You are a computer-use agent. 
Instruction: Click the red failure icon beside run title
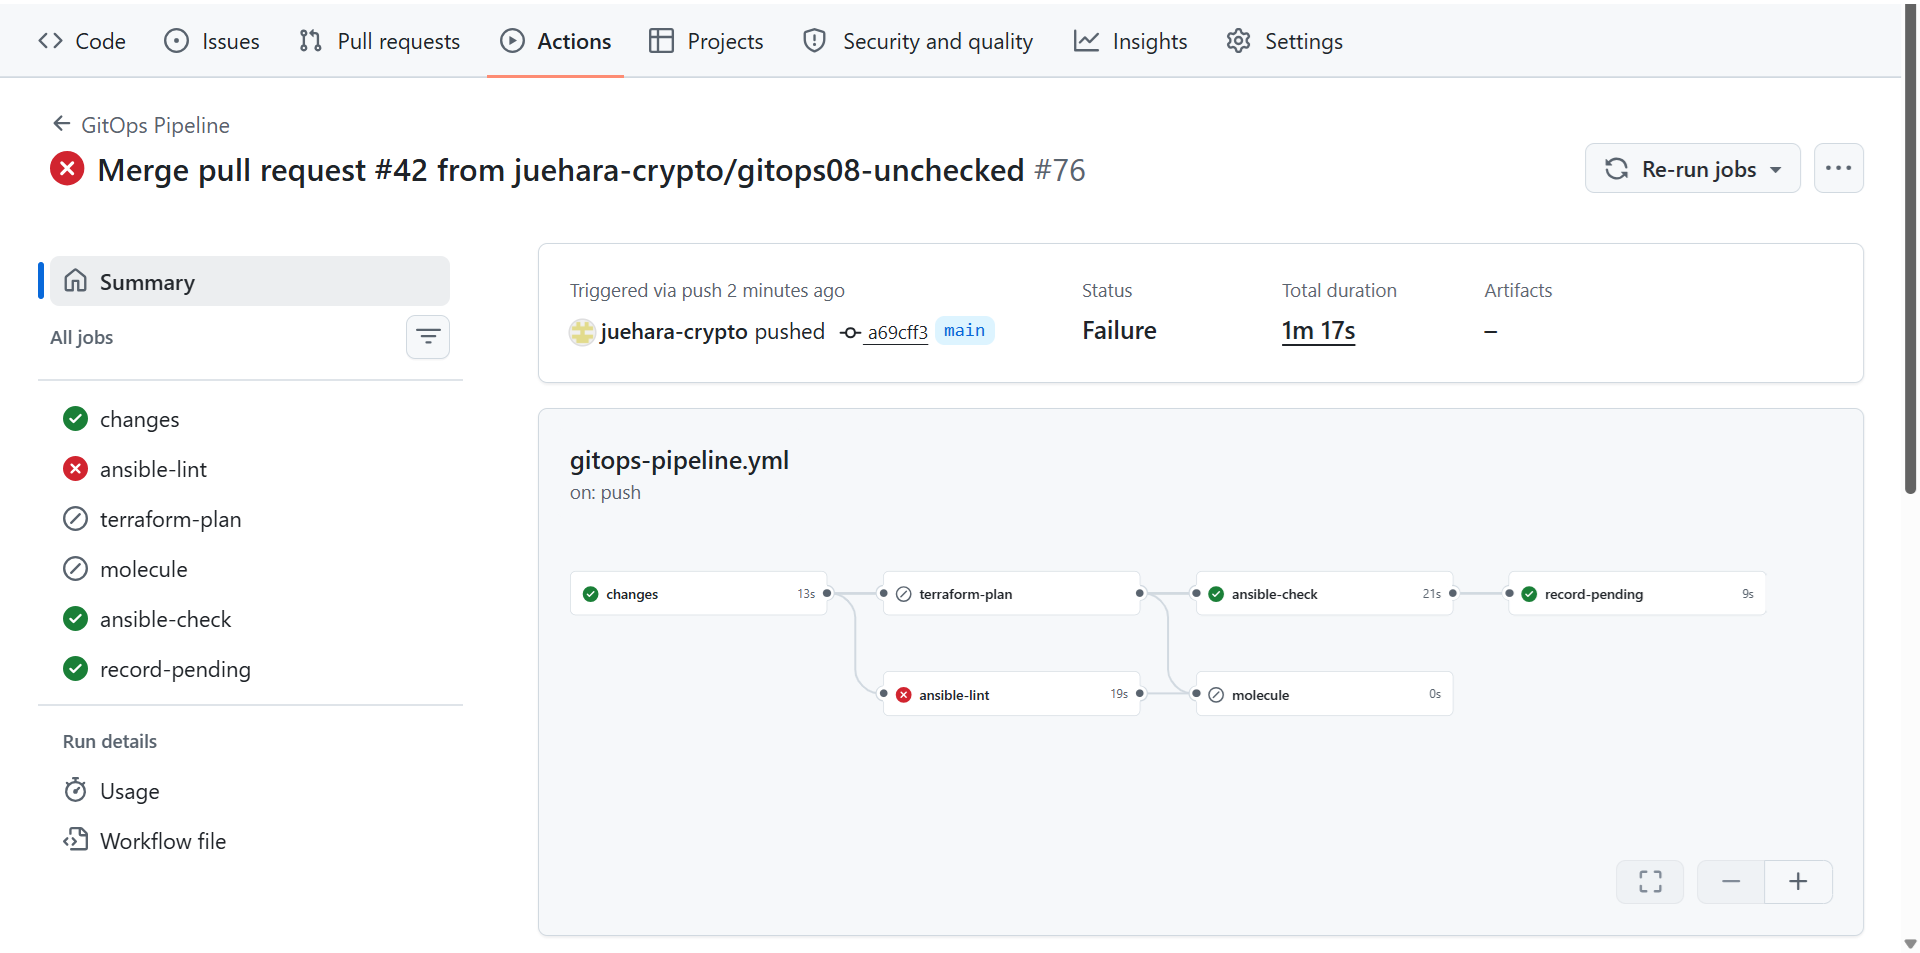67,169
